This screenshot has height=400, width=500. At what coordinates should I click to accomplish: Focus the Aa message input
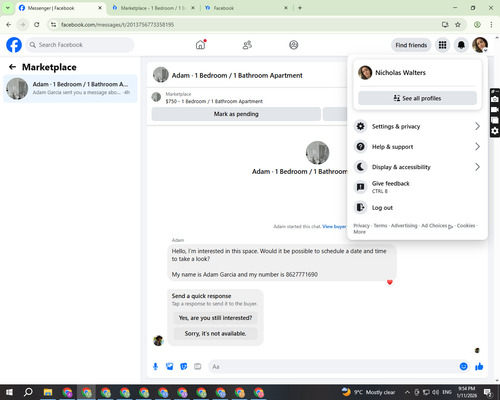click(x=333, y=367)
